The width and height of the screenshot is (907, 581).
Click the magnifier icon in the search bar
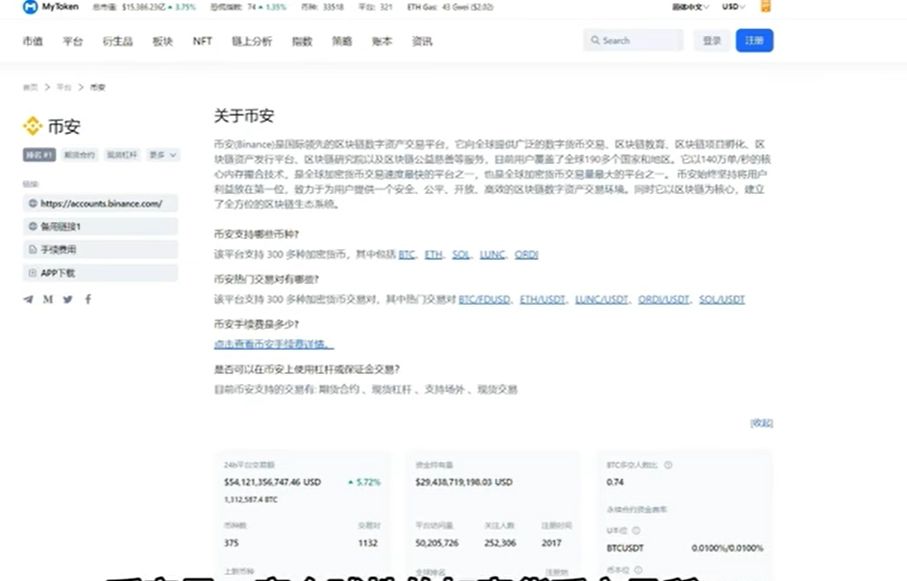pyautogui.click(x=597, y=40)
